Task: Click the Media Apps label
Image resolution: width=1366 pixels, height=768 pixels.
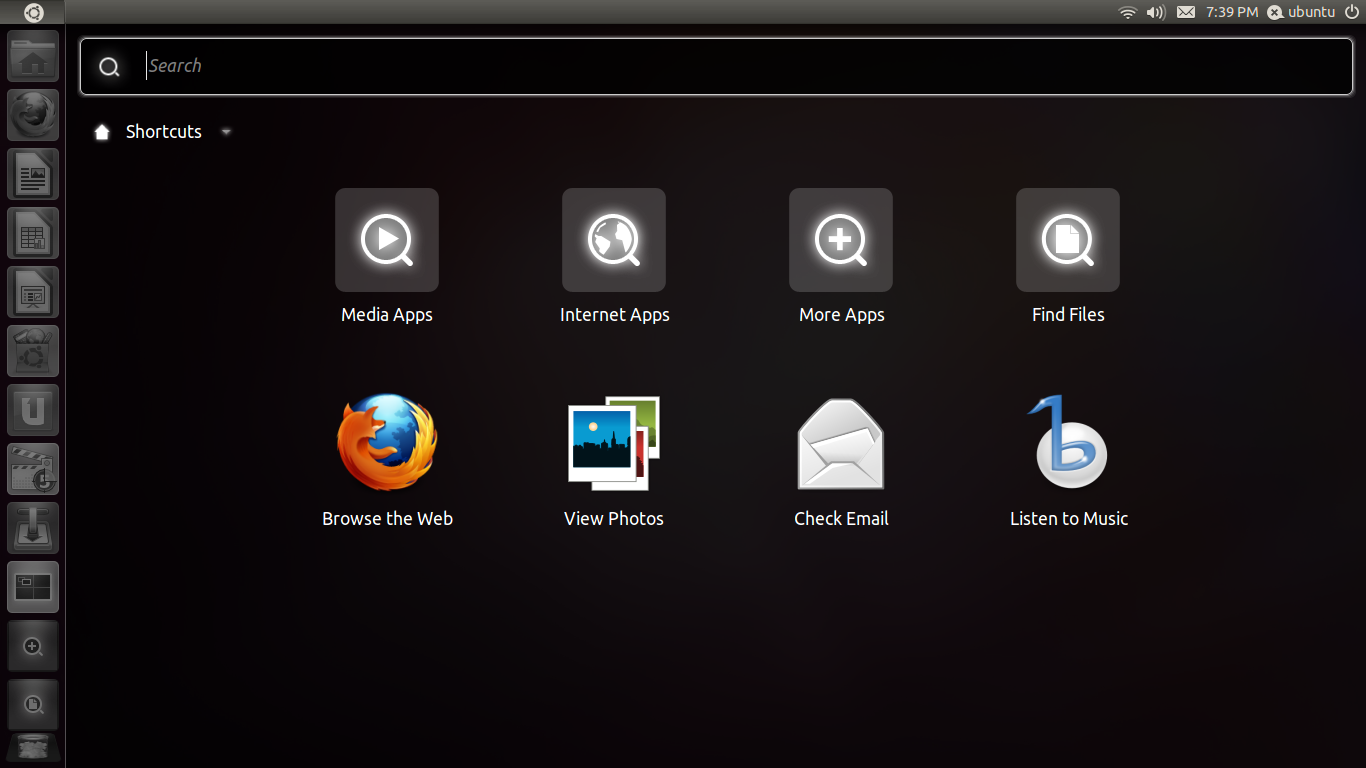Action: pyautogui.click(x=387, y=315)
